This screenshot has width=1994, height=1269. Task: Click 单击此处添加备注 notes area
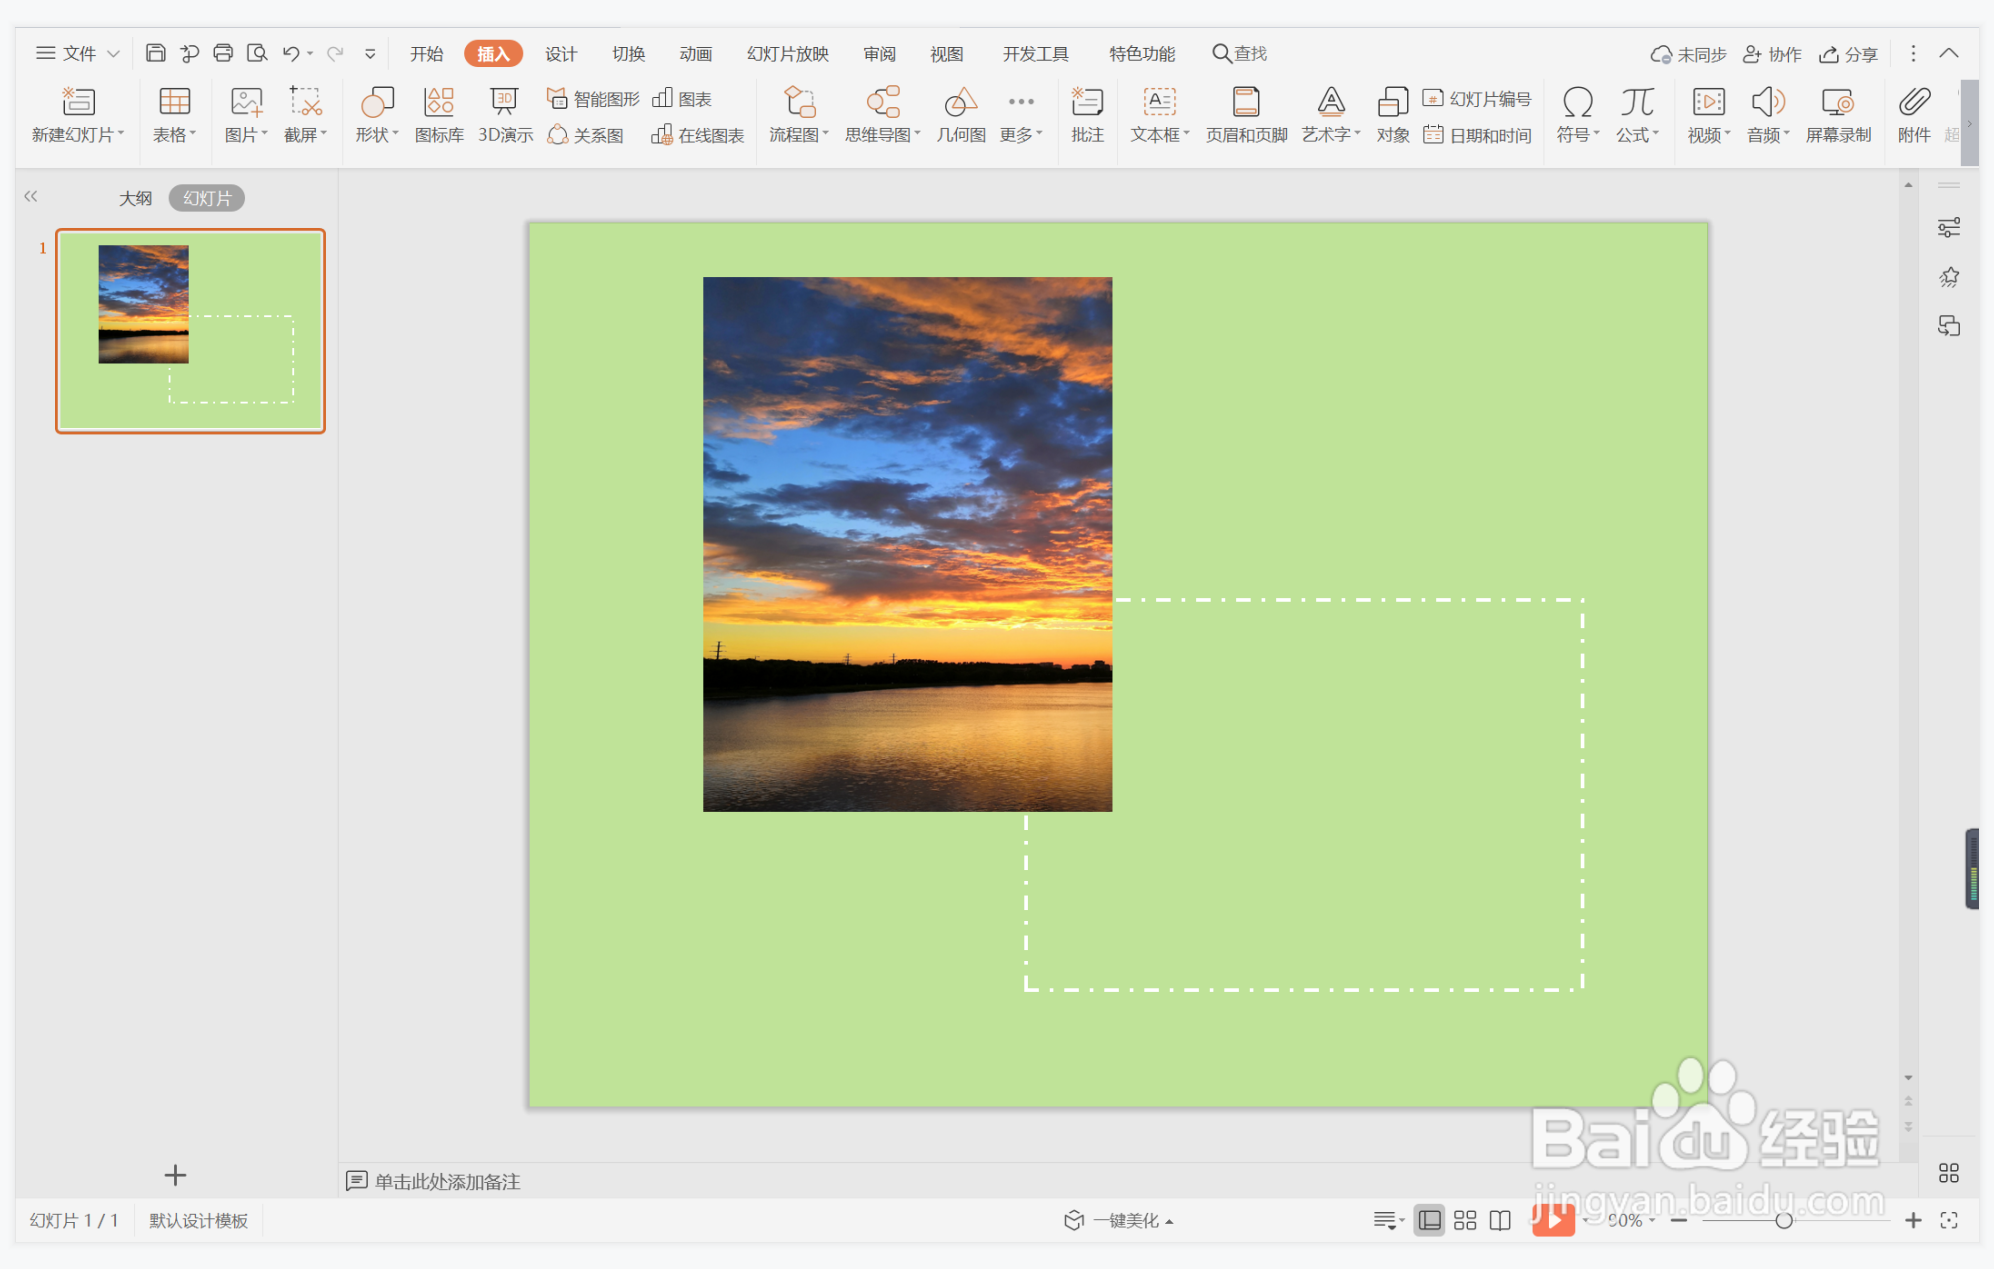(447, 1181)
